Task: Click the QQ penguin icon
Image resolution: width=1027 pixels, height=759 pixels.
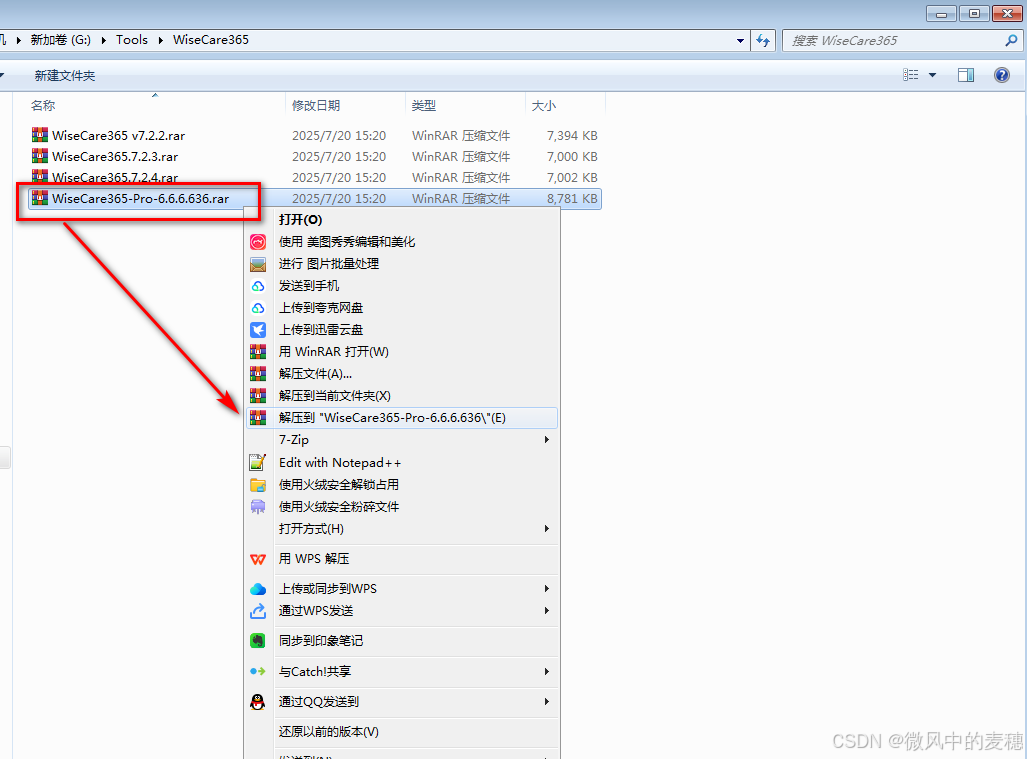Action: 258,702
